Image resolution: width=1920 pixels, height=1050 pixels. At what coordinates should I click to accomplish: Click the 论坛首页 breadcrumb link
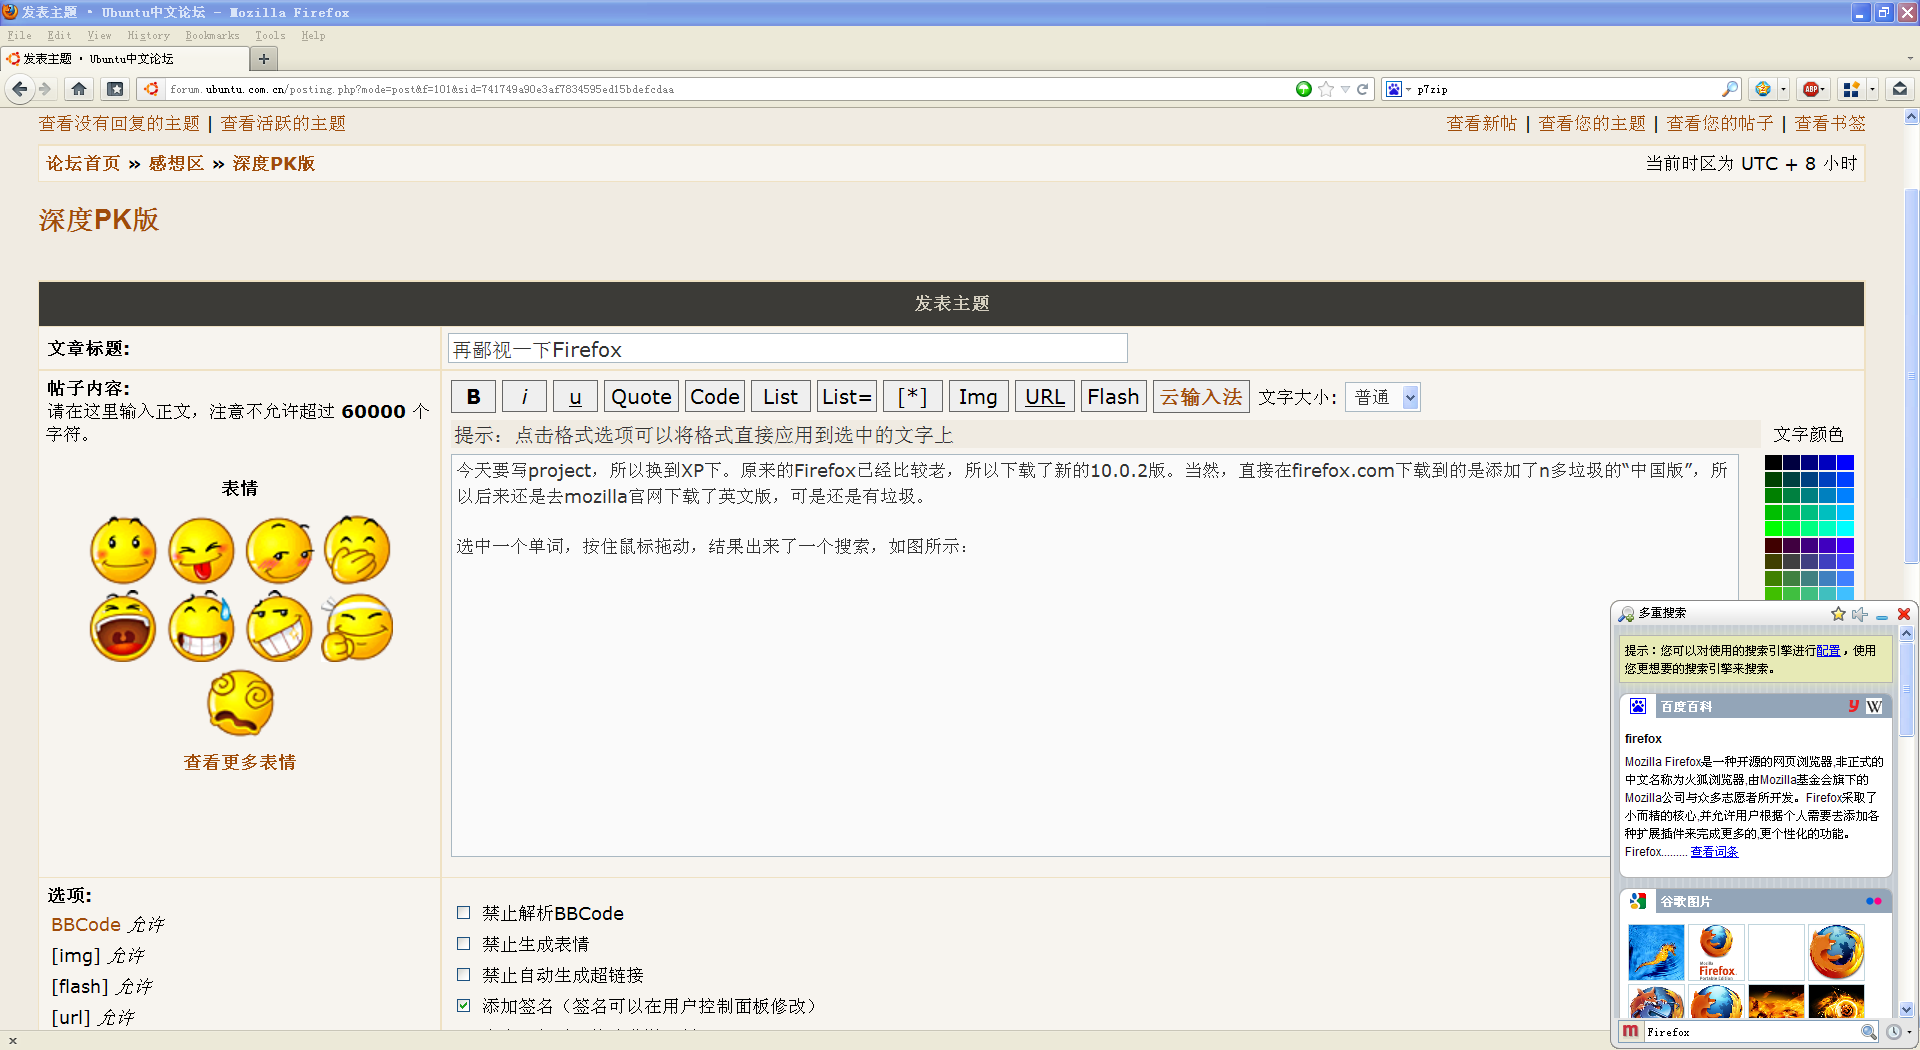(x=83, y=163)
